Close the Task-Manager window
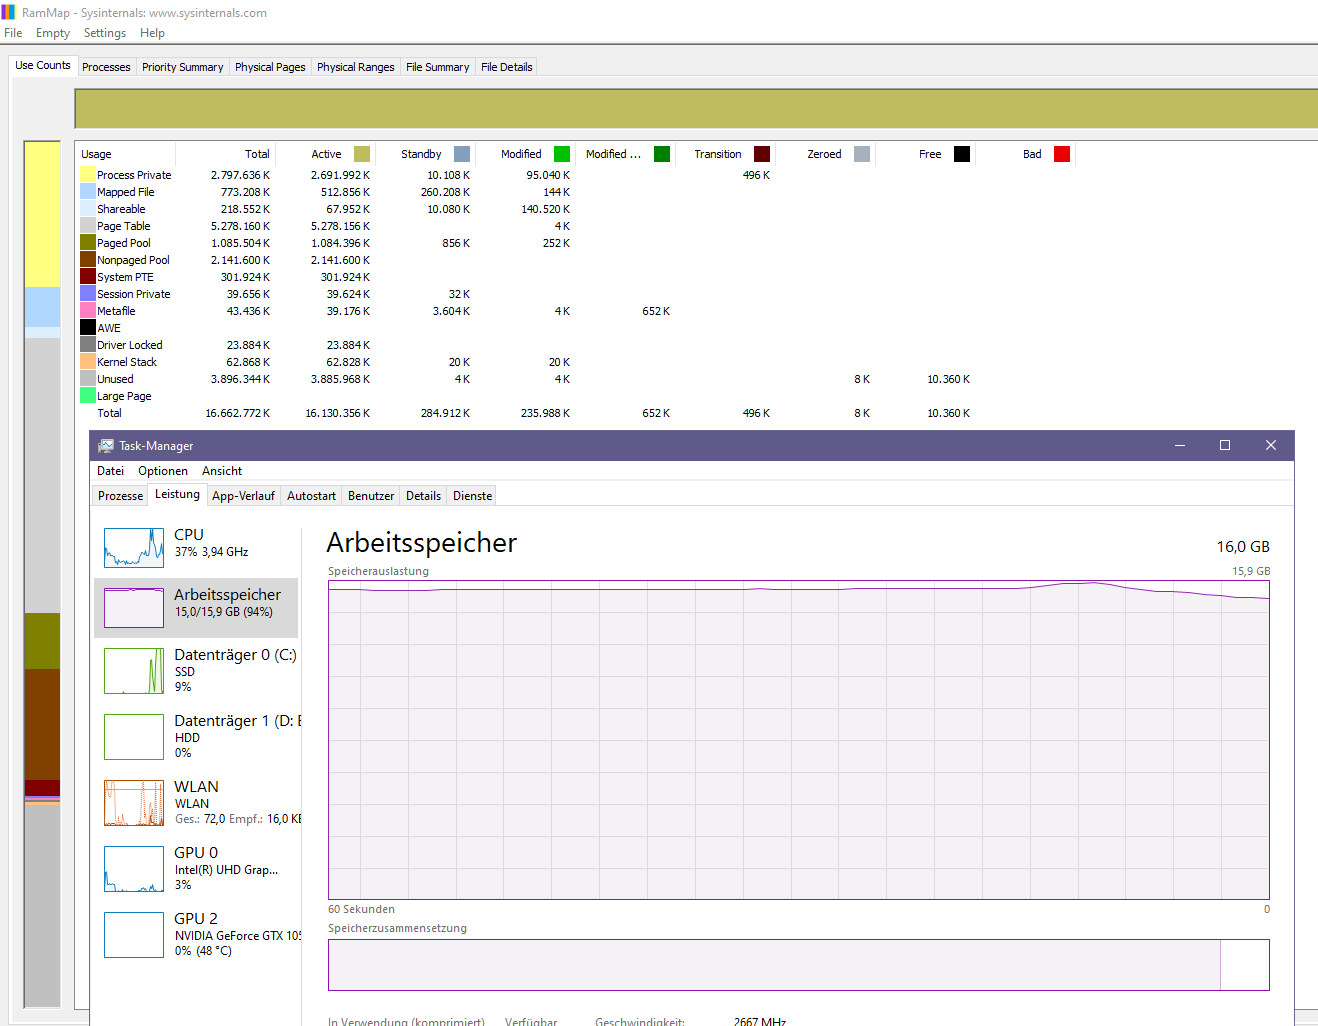Viewport: 1318px width, 1026px height. click(1271, 446)
